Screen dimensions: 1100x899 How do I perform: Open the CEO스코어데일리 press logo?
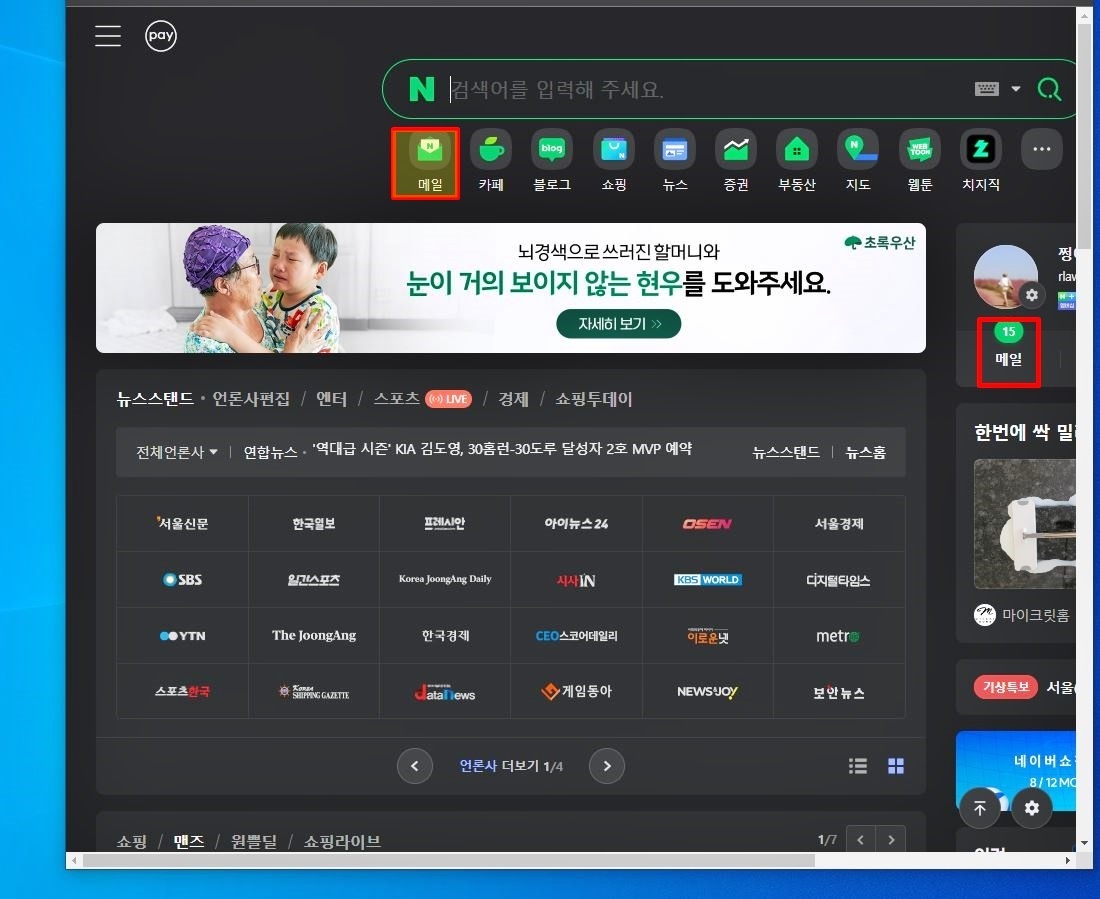[x=576, y=636]
